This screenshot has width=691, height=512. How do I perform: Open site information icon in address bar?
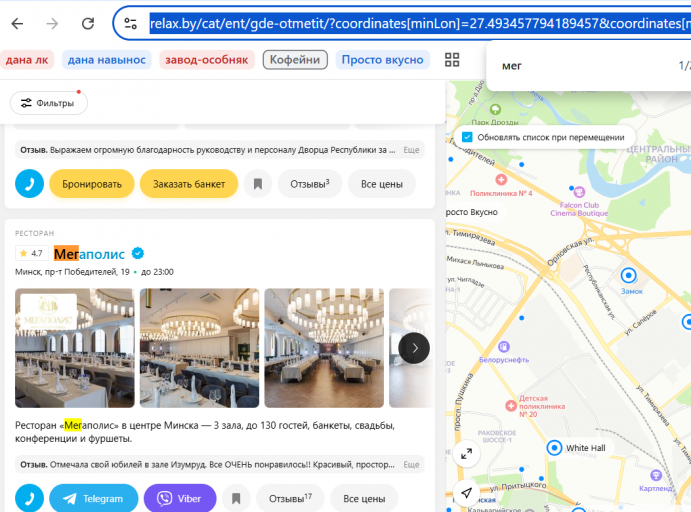pos(130,23)
